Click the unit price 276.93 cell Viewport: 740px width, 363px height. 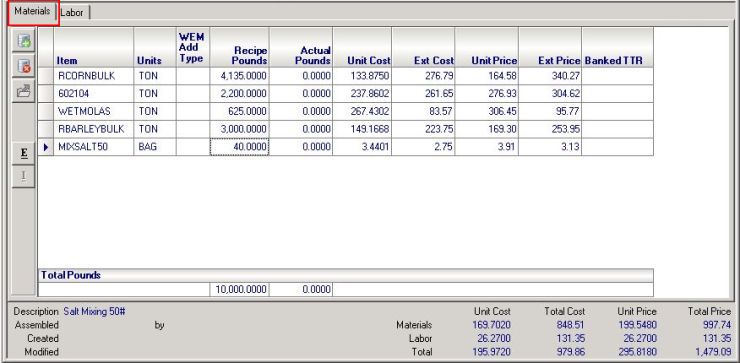click(x=487, y=94)
